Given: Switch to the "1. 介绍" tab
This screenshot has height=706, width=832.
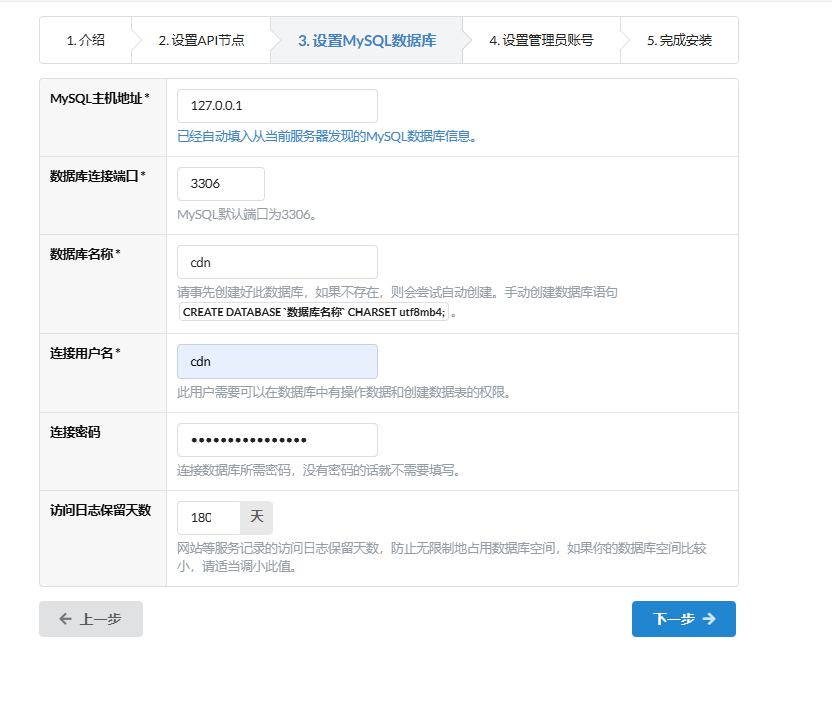Looking at the screenshot, I should coord(86,40).
